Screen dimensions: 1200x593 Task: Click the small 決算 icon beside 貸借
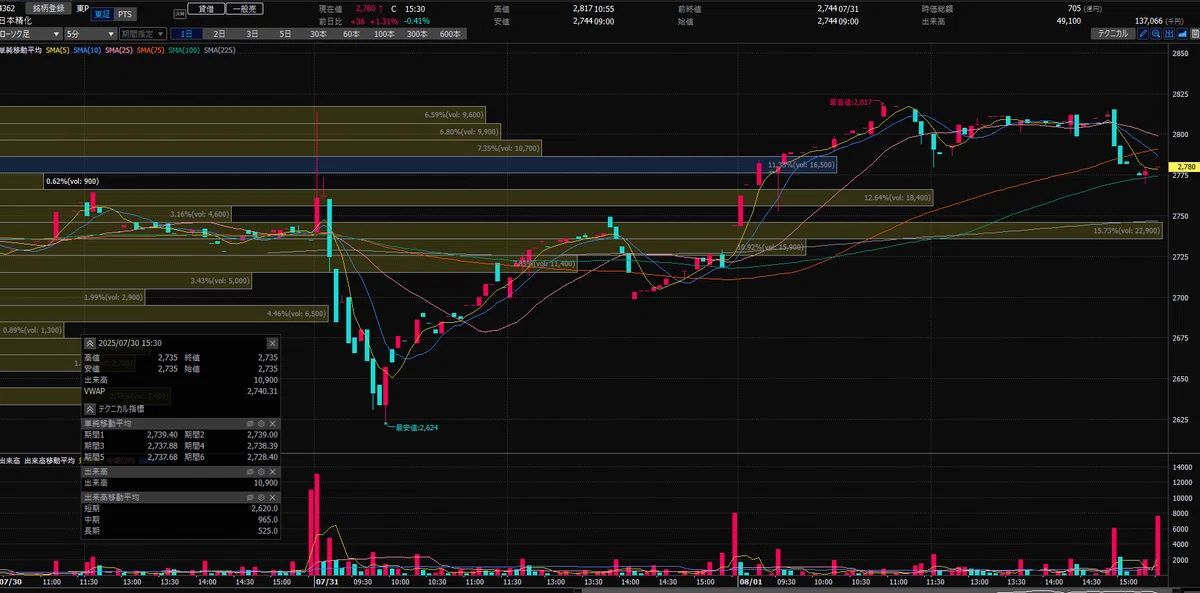pos(179,13)
